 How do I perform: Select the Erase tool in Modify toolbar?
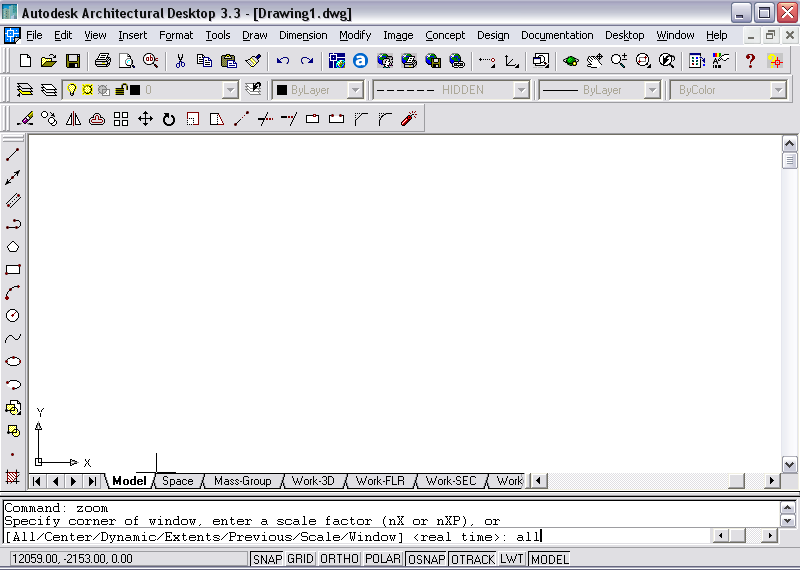coord(25,119)
